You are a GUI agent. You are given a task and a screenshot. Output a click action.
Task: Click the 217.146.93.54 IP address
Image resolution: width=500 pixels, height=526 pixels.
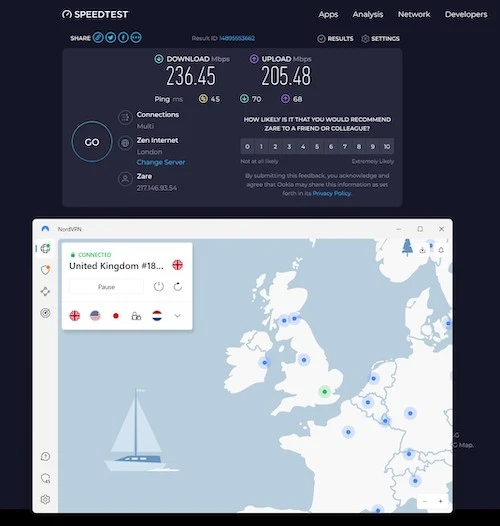157,188
